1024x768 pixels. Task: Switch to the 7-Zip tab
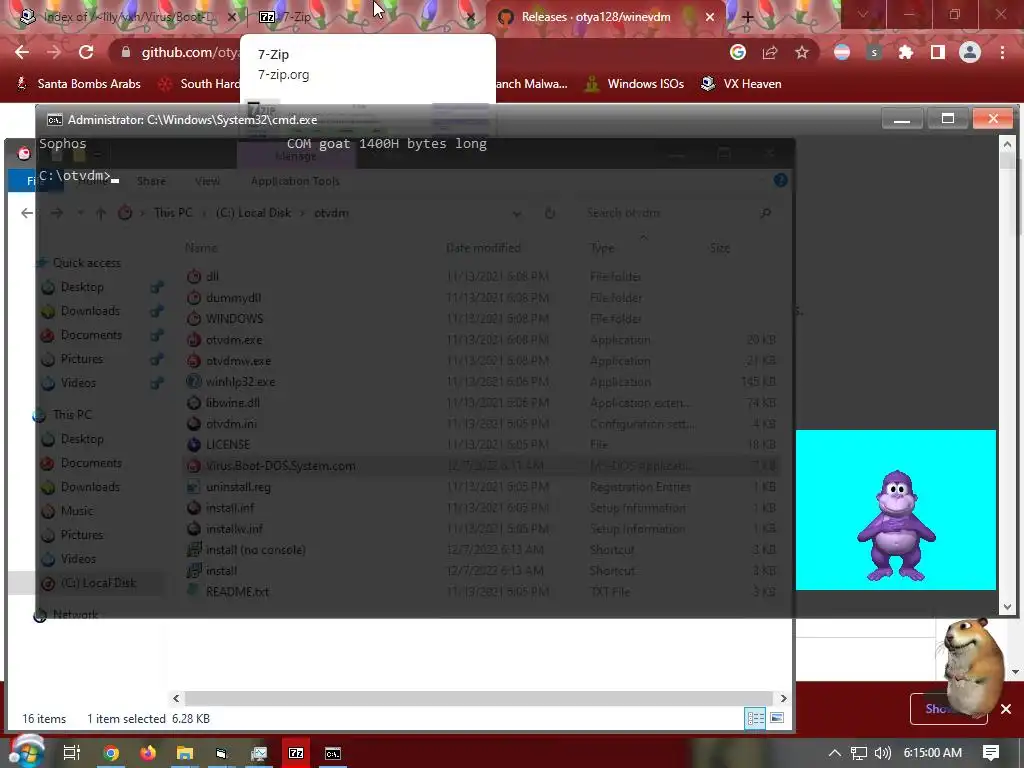[x=366, y=17]
